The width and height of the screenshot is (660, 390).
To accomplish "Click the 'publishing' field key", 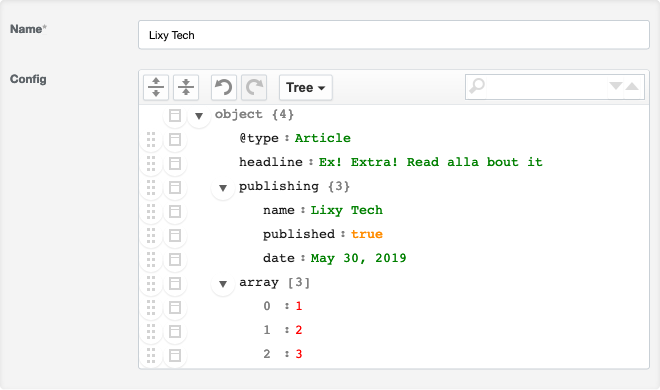I will coord(279,186).
